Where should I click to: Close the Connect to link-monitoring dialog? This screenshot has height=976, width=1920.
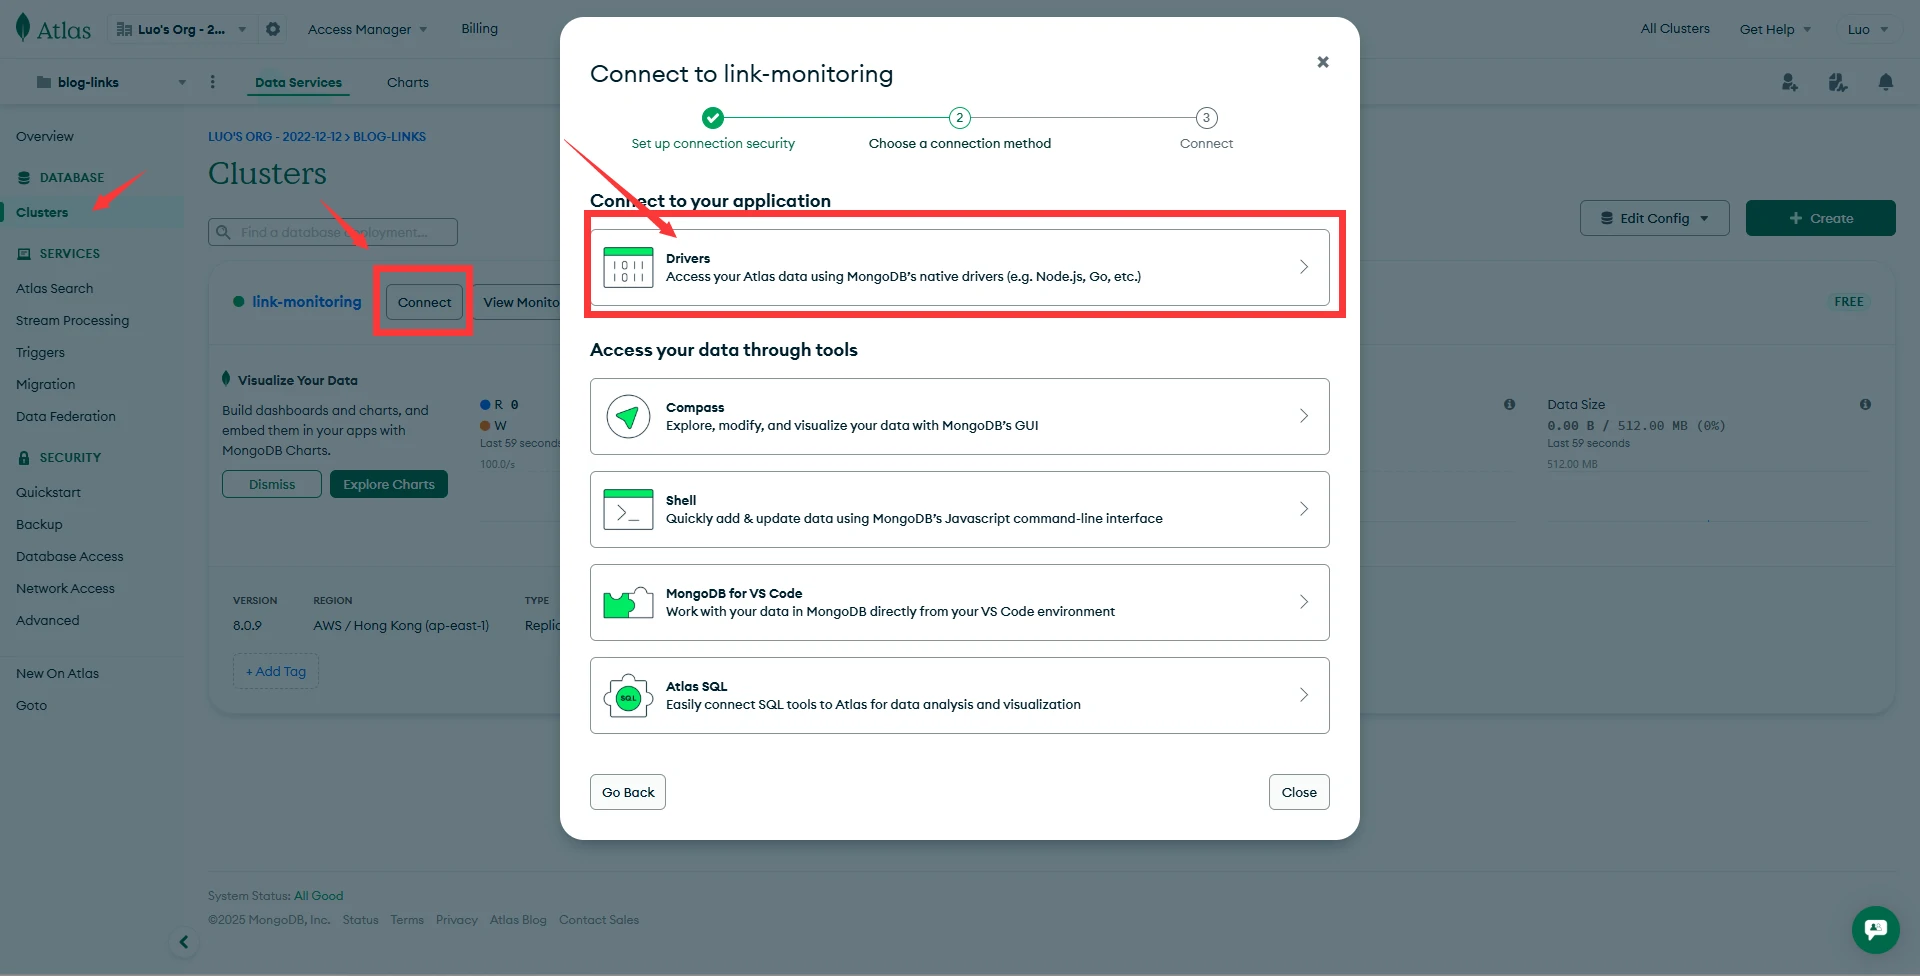[x=1322, y=62]
